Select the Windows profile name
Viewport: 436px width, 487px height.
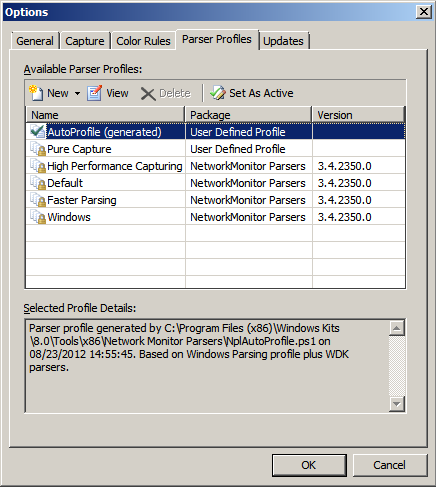69,217
